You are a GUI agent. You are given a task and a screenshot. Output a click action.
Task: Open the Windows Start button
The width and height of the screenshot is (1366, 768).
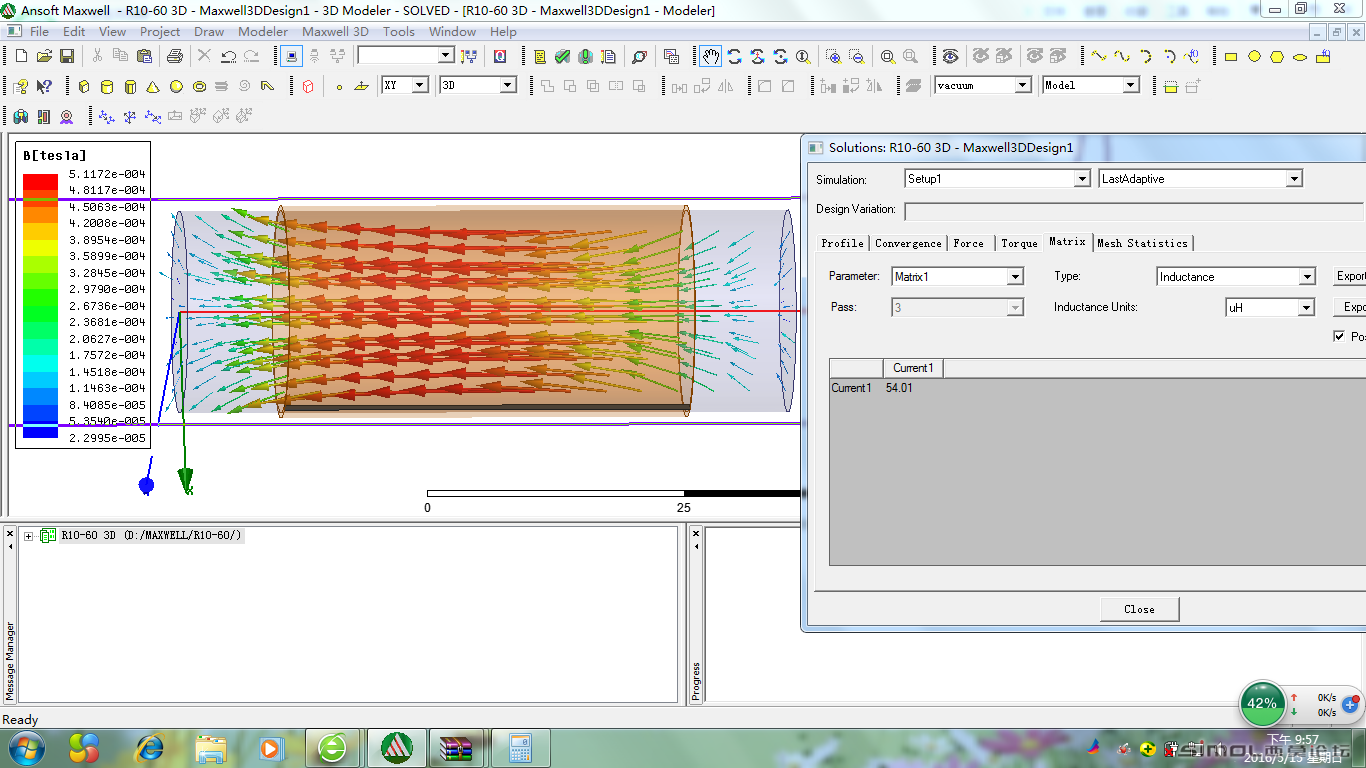click(x=25, y=747)
